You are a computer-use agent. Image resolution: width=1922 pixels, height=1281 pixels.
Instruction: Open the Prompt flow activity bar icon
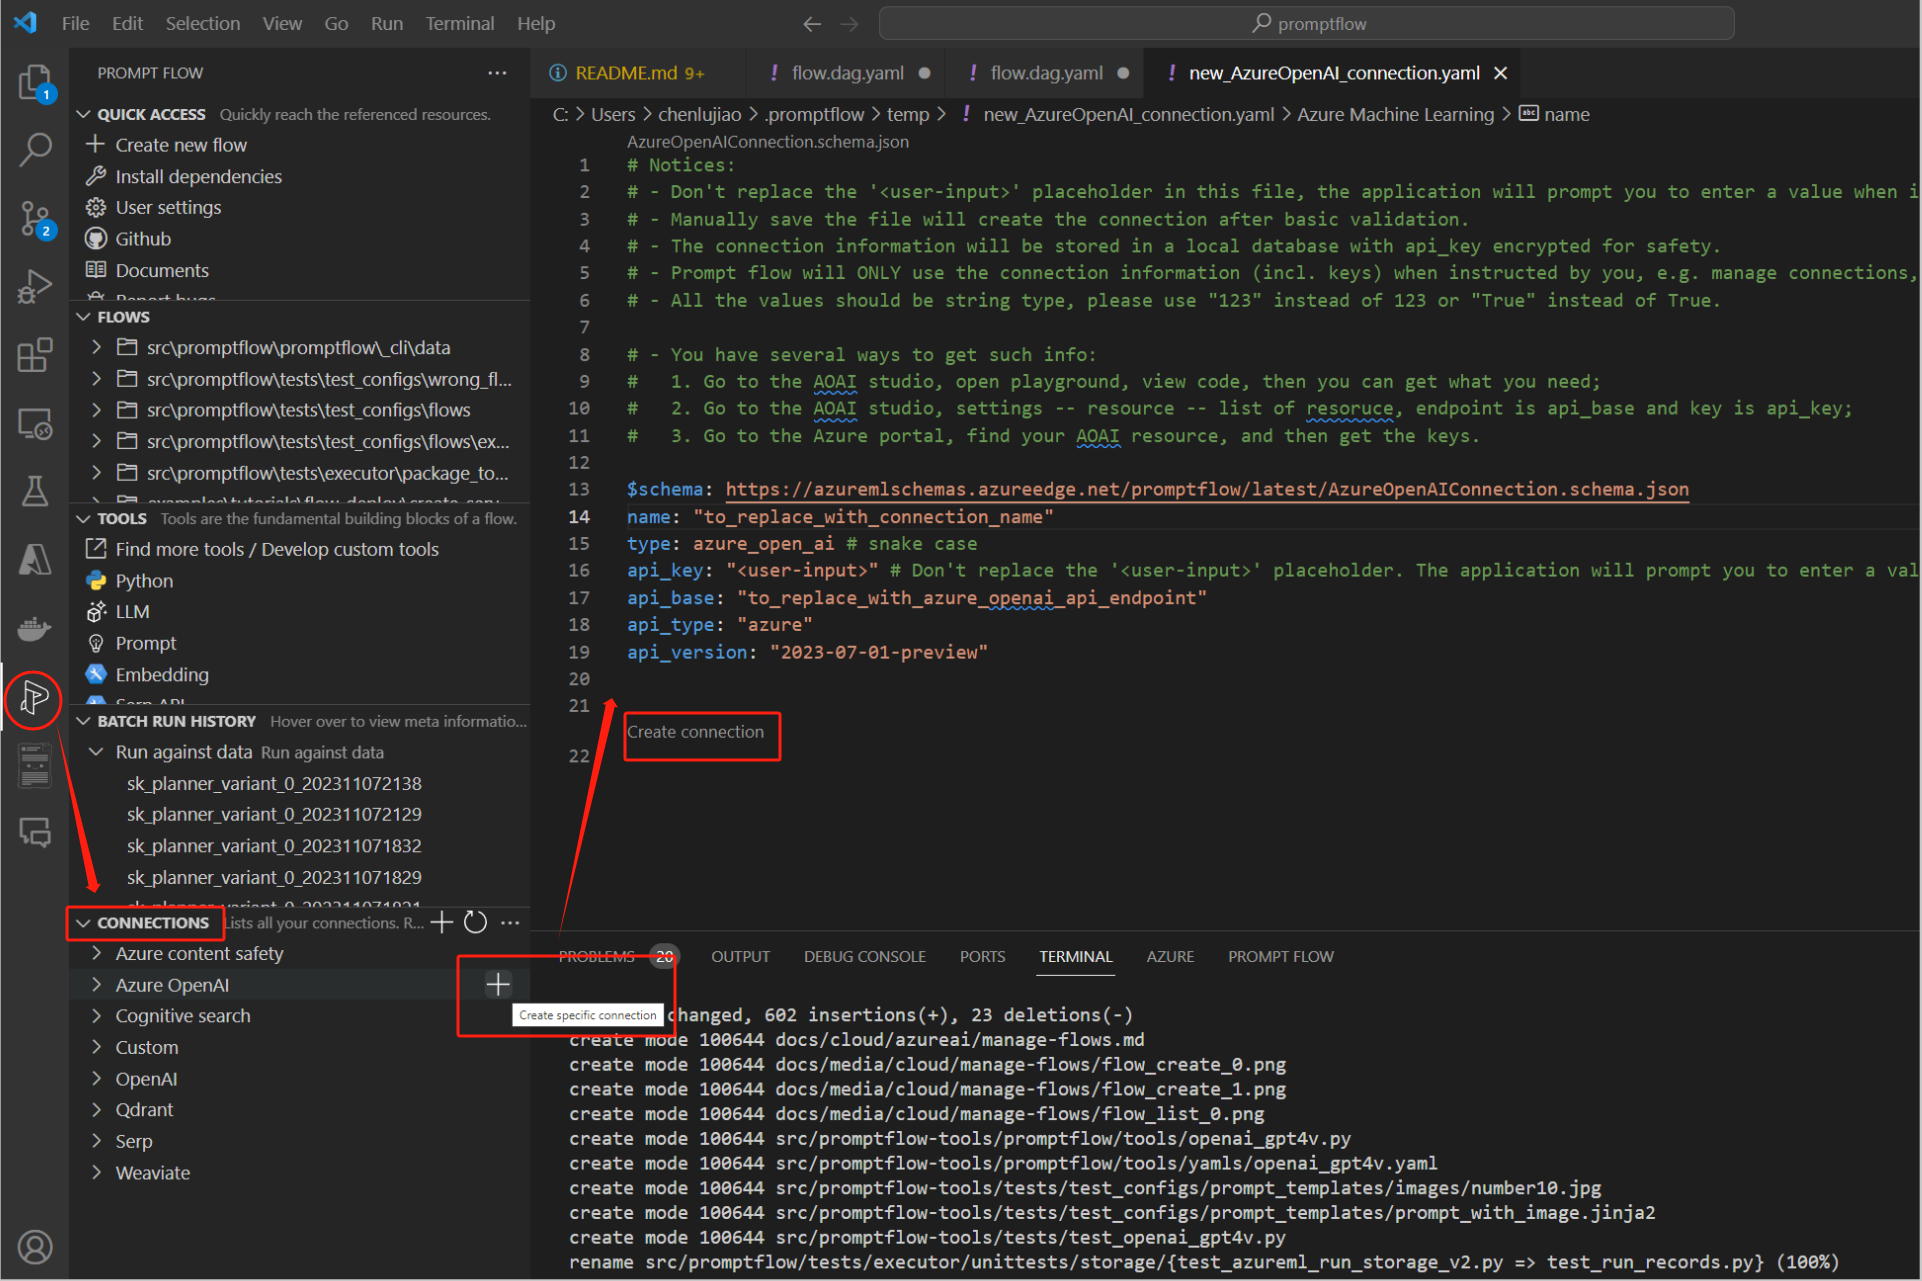coord(34,698)
